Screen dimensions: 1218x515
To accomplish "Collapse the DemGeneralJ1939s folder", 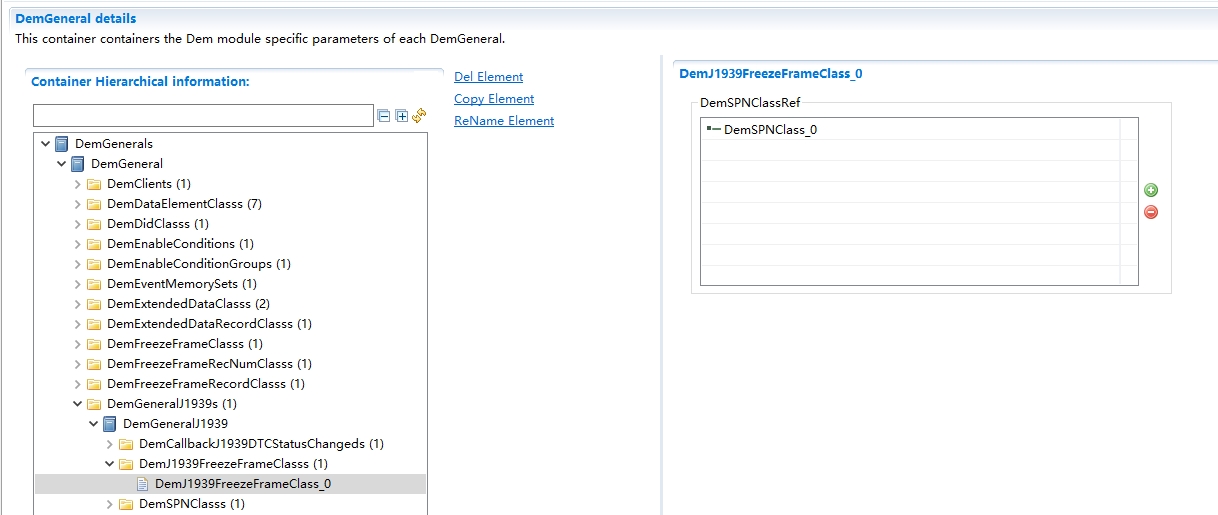I will [78, 404].
